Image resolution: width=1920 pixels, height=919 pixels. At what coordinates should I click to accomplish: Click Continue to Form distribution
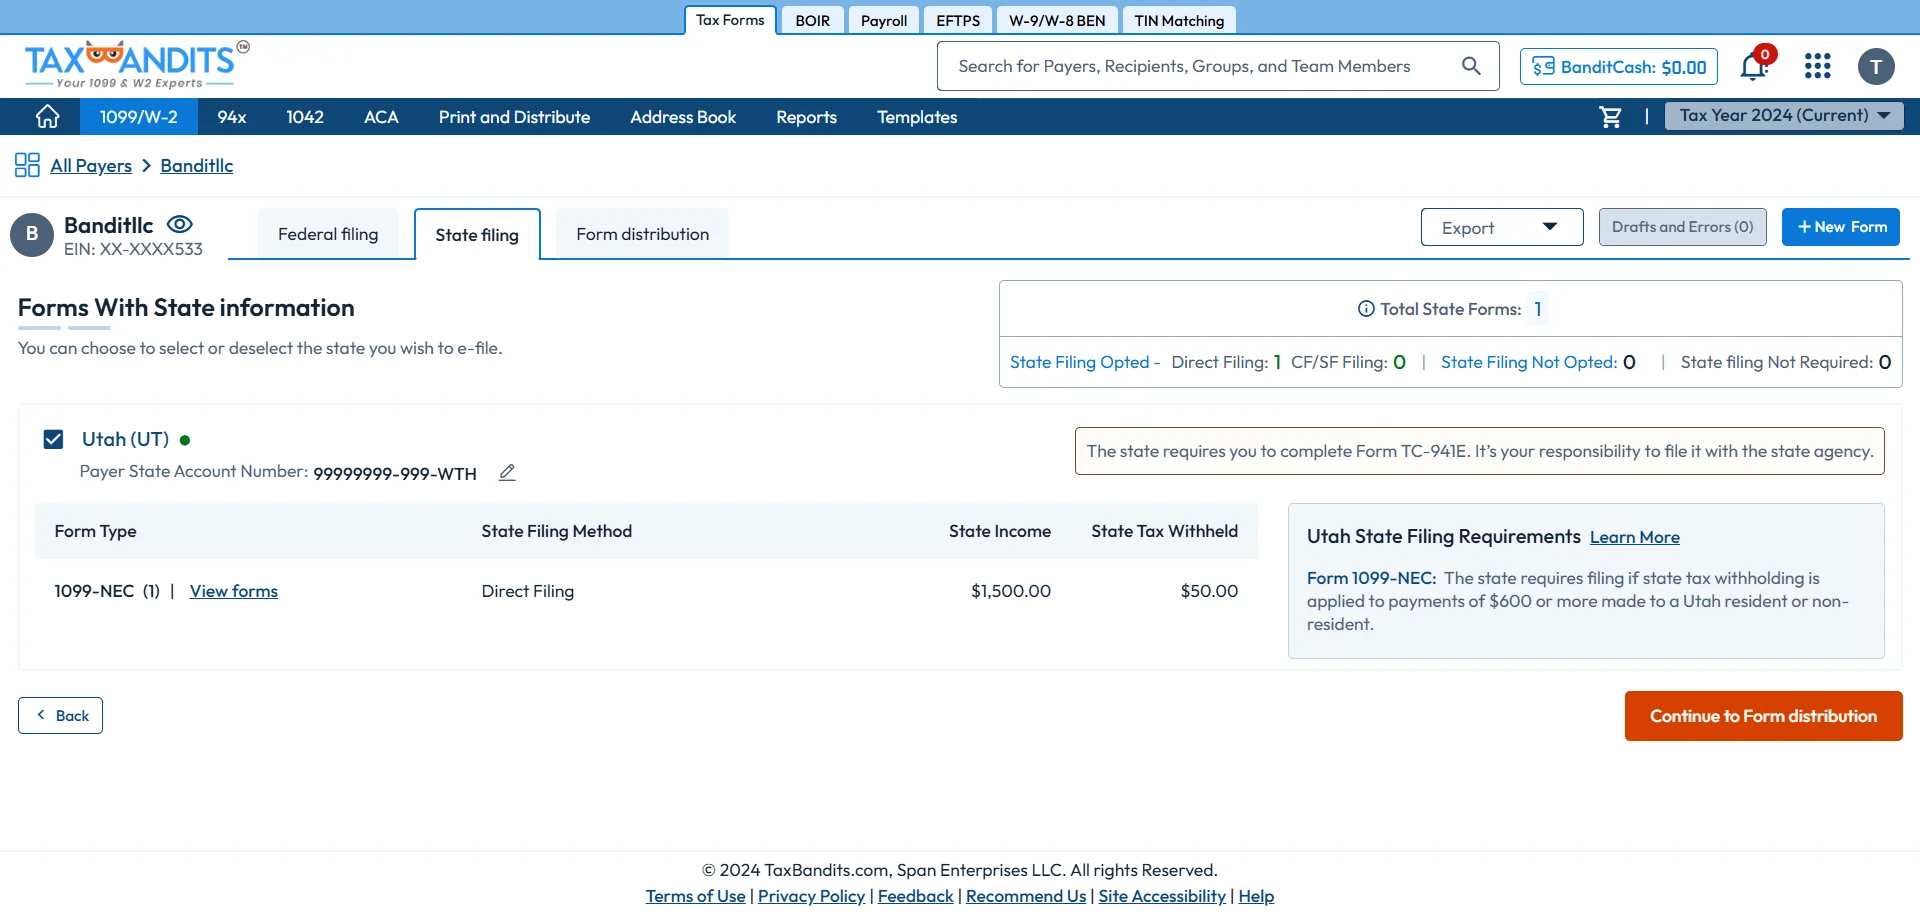click(x=1763, y=716)
